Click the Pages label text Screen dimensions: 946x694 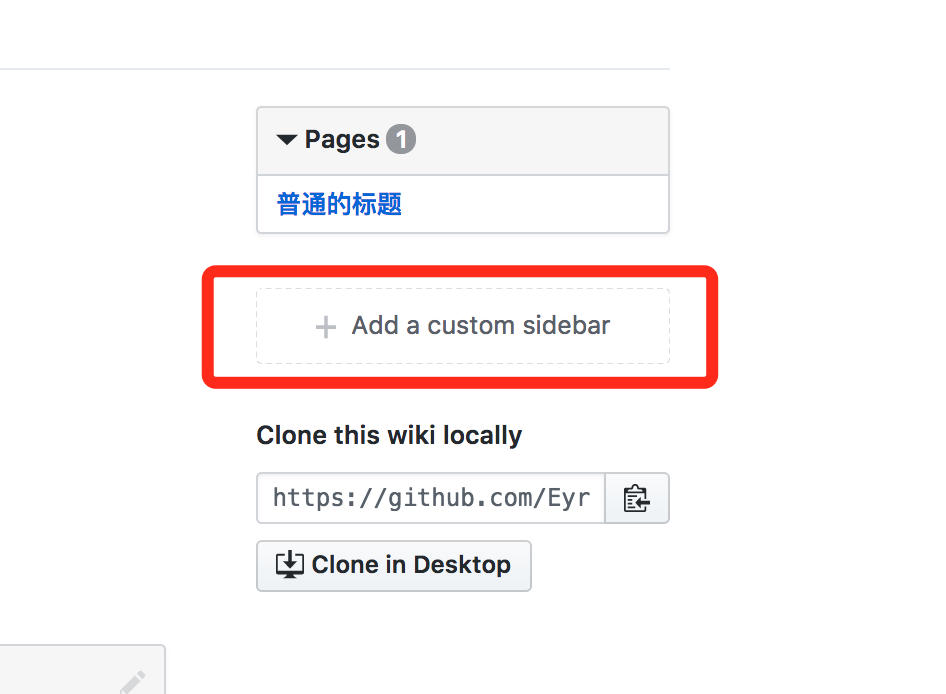[341, 139]
